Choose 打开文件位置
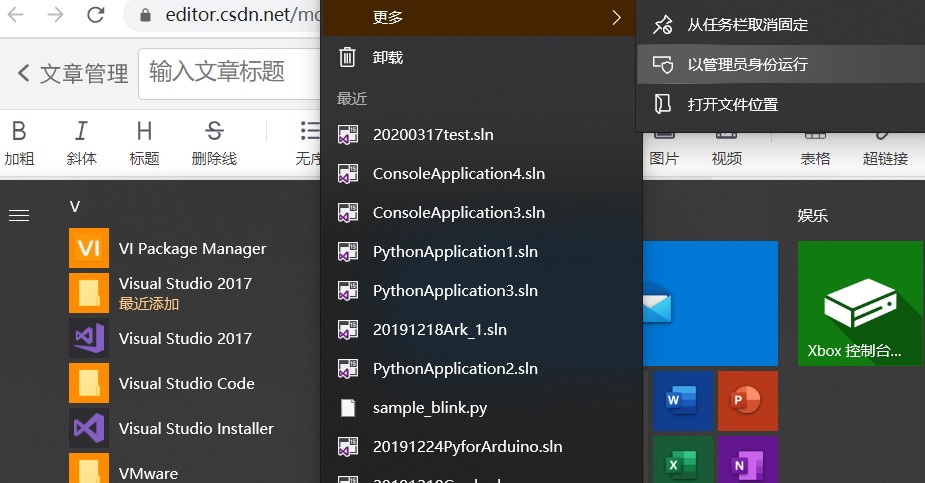This screenshot has height=483, width=925. tap(781, 104)
